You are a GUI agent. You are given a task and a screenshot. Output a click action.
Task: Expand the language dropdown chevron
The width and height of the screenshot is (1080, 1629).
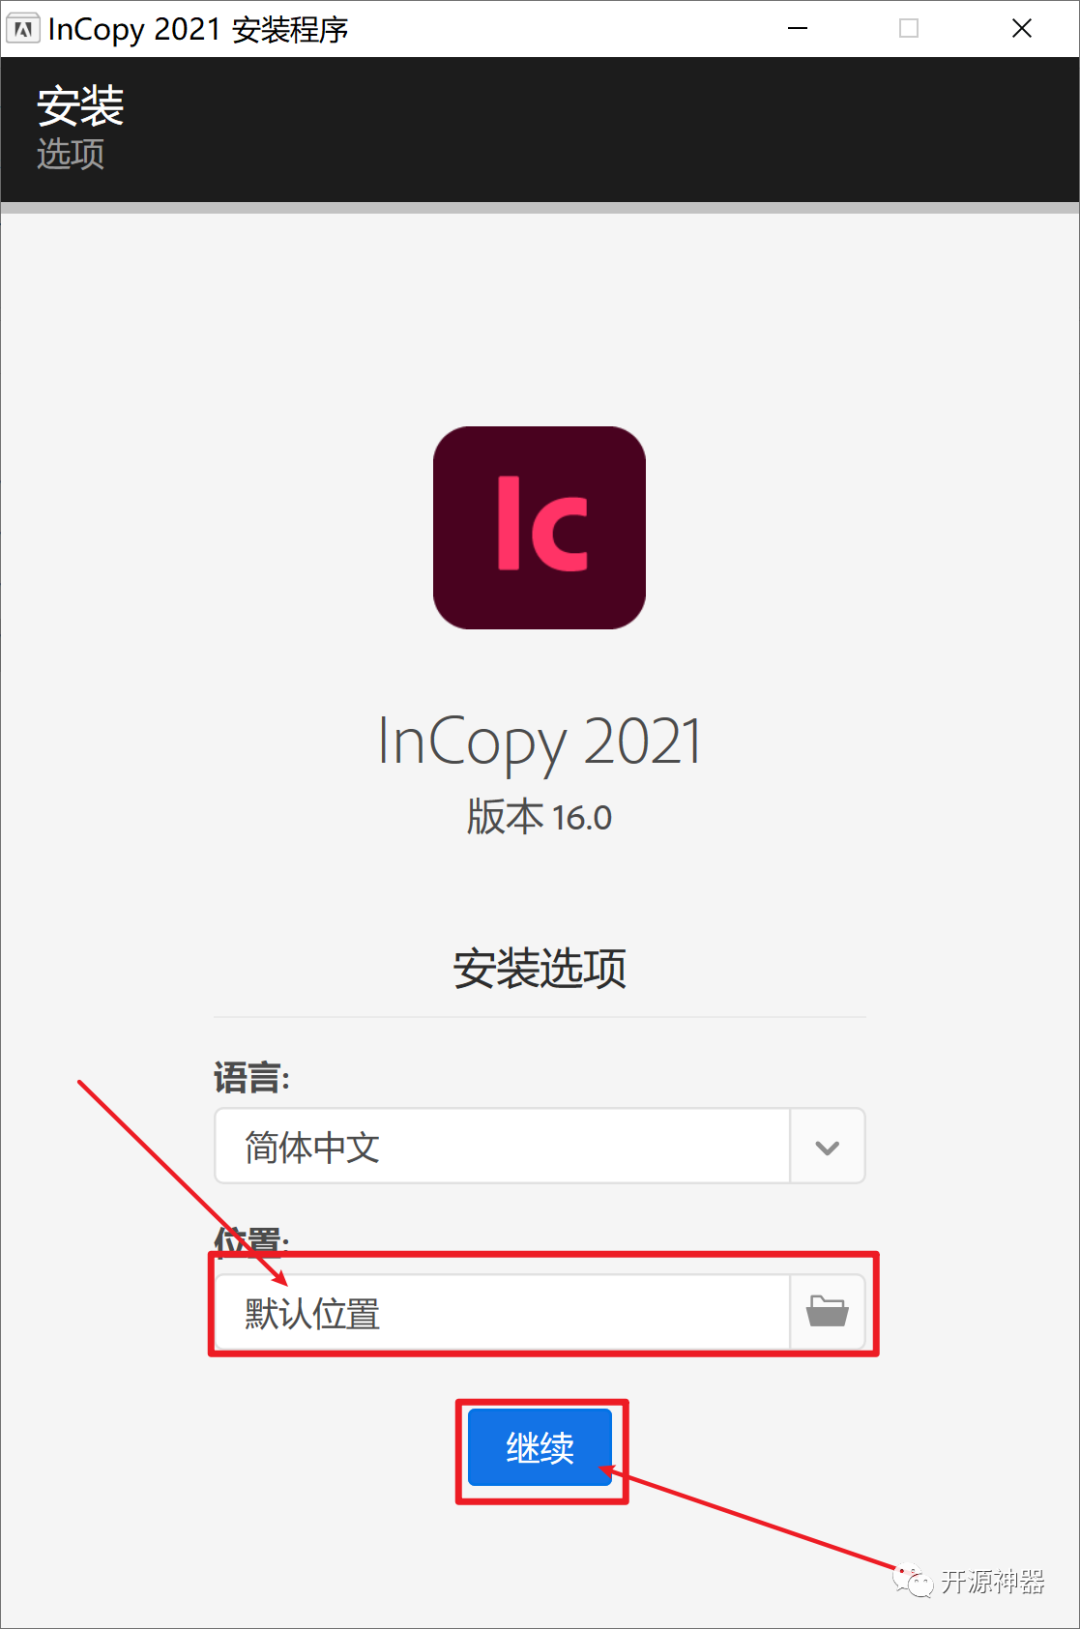click(x=827, y=1147)
